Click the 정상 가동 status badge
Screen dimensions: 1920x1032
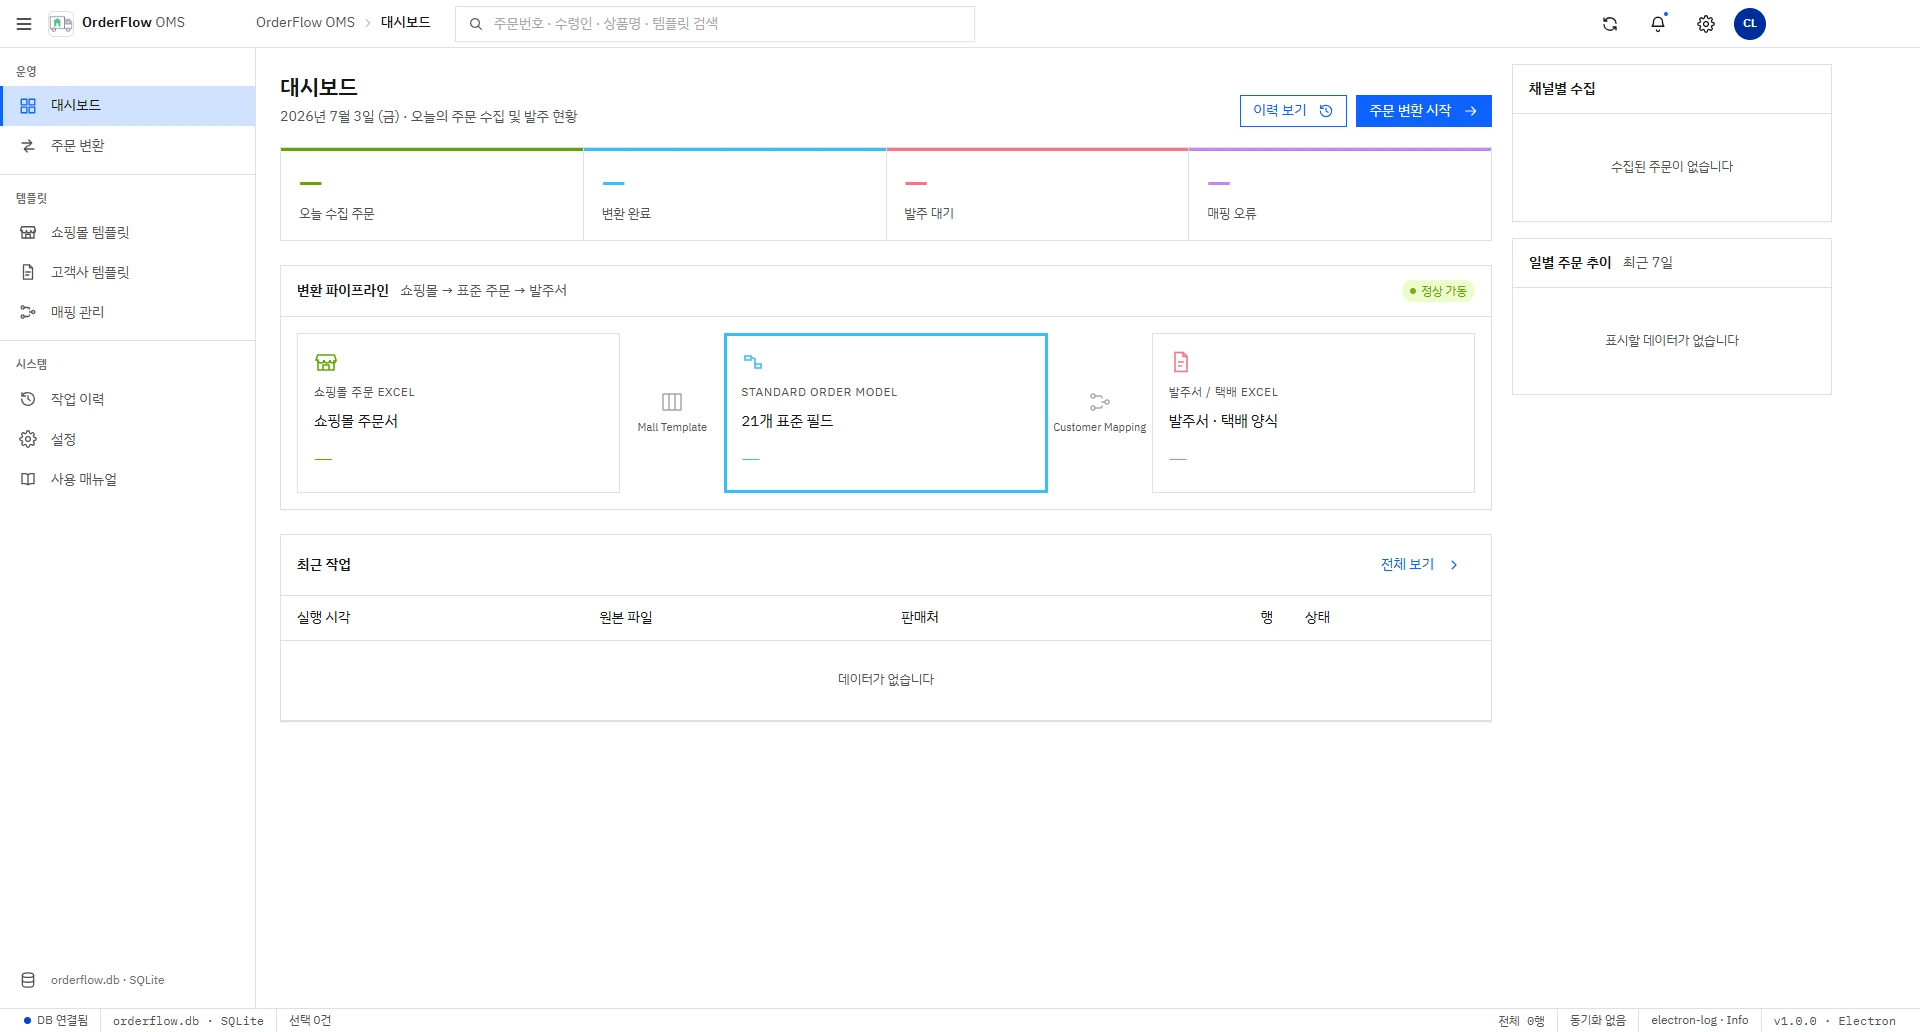coord(1438,292)
